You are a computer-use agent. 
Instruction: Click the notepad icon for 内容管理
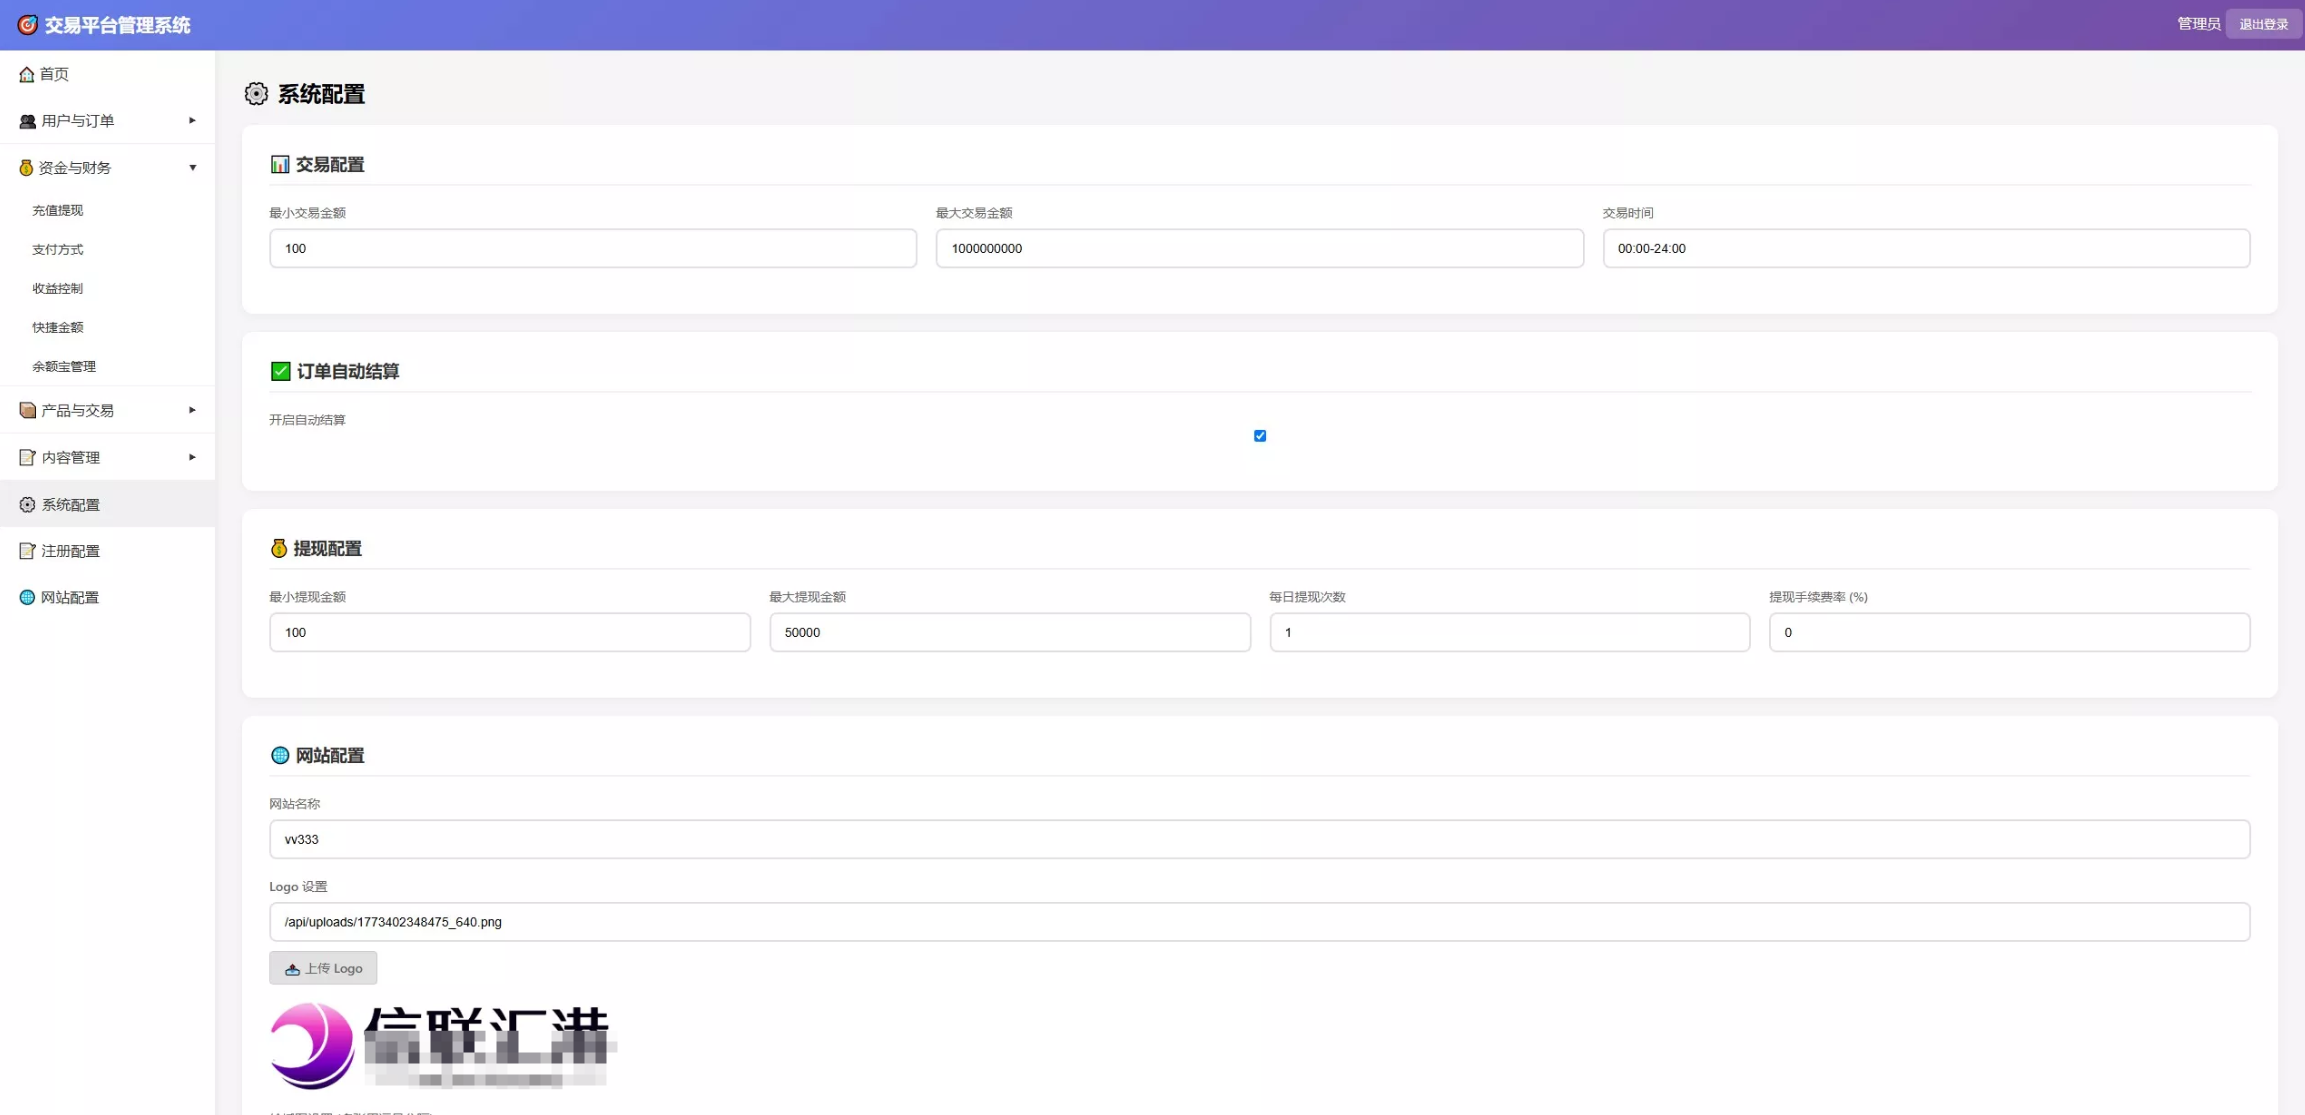click(x=27, y=458)
